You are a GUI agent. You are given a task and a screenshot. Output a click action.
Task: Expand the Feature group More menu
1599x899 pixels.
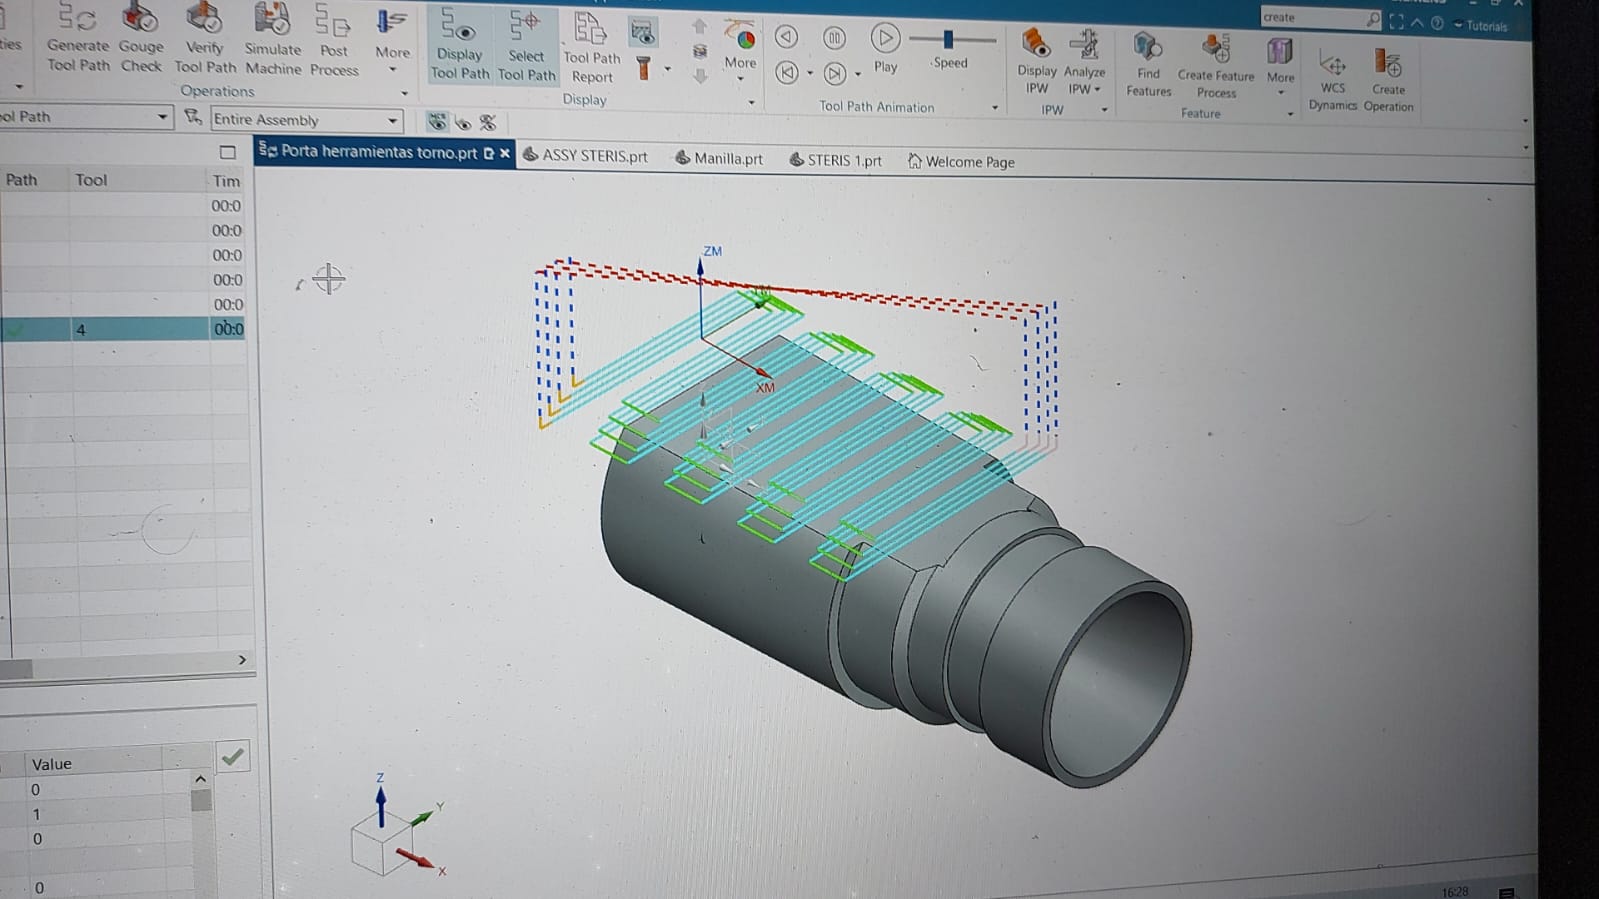1280,68
